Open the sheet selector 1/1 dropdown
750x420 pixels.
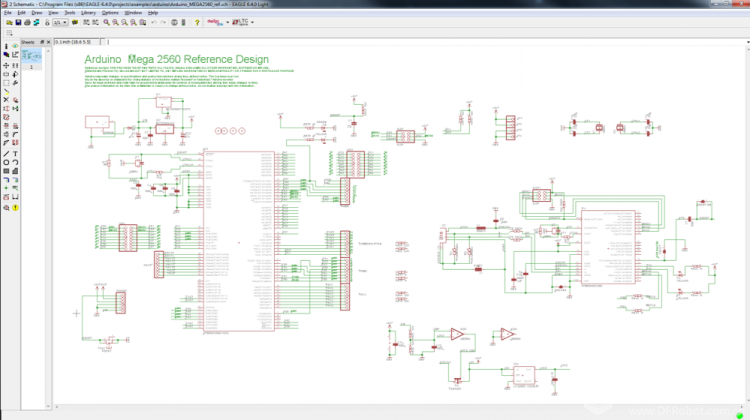click(x=60, y=22)
